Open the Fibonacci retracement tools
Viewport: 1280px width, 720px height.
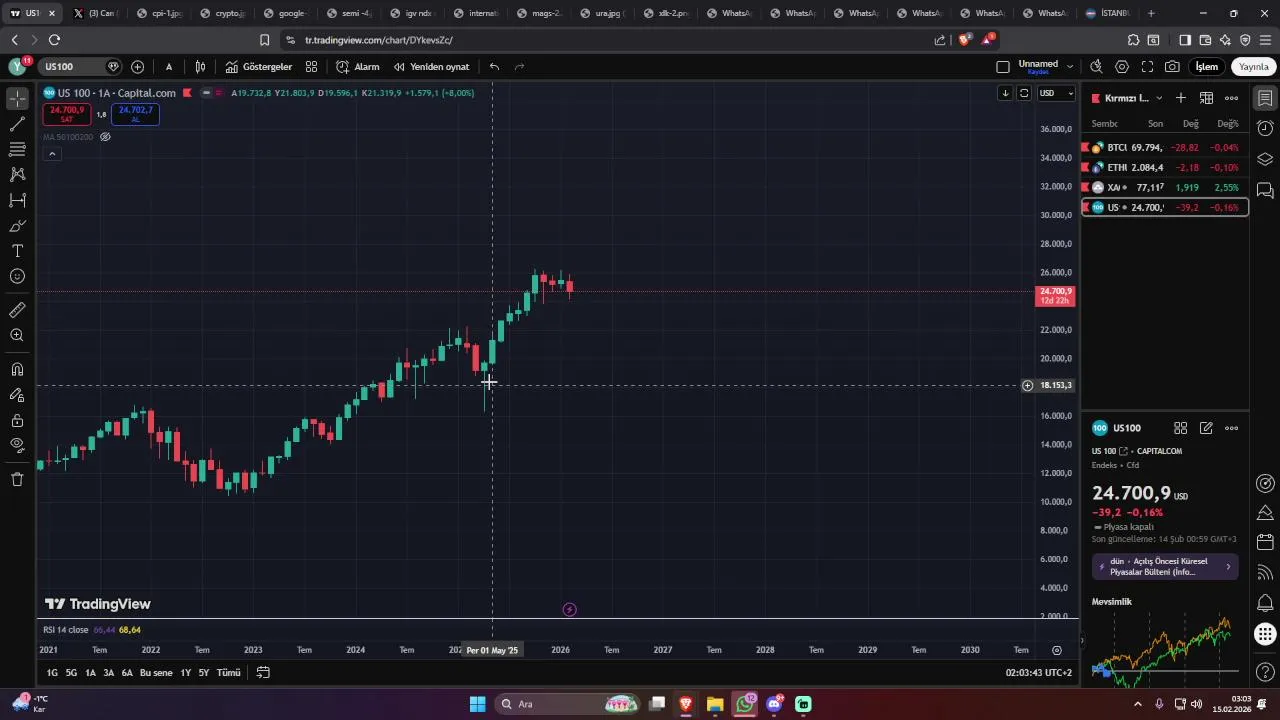[x=17, y=149]
